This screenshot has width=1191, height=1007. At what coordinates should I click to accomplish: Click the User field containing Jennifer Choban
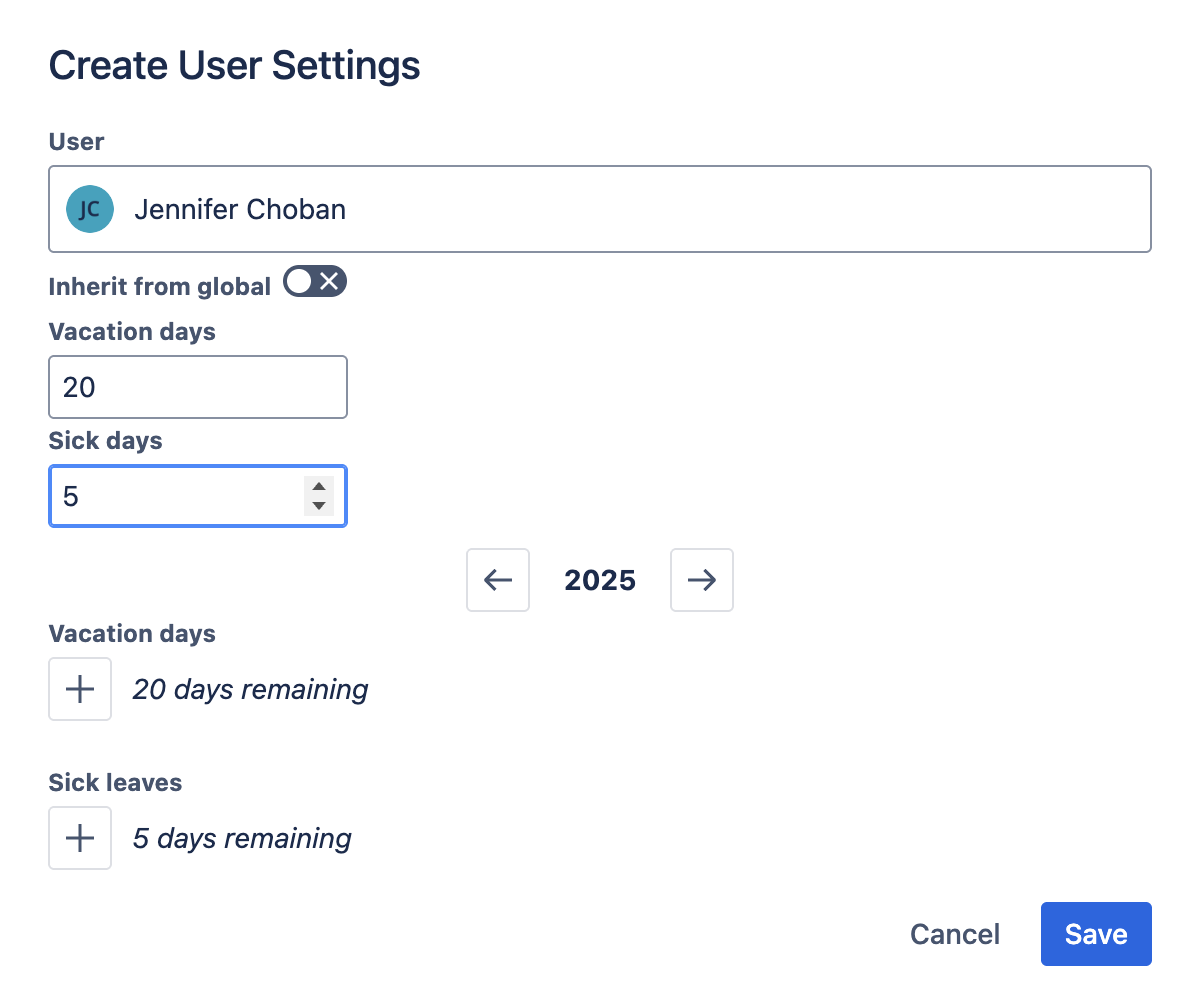click(x=600, y=209)
